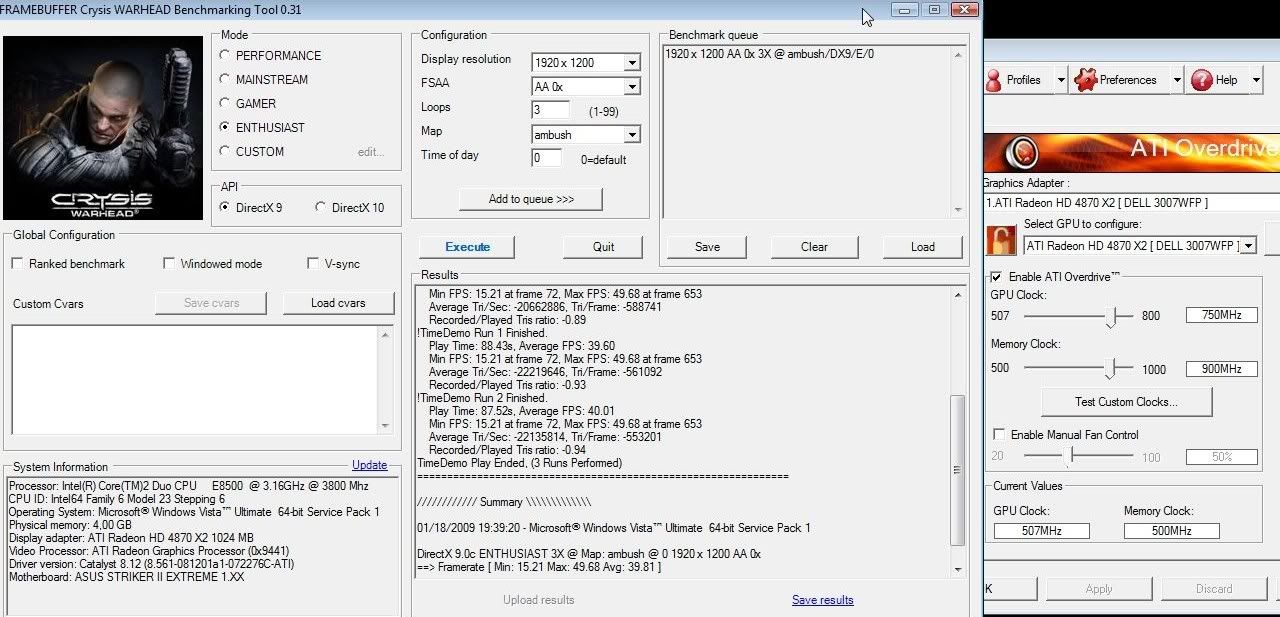Click Results panel scrollbar thumb

[x=958, y=470]
